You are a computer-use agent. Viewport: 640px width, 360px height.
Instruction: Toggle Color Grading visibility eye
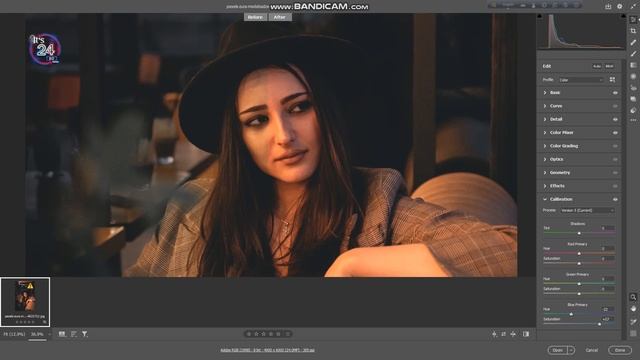tap(615, 146)
